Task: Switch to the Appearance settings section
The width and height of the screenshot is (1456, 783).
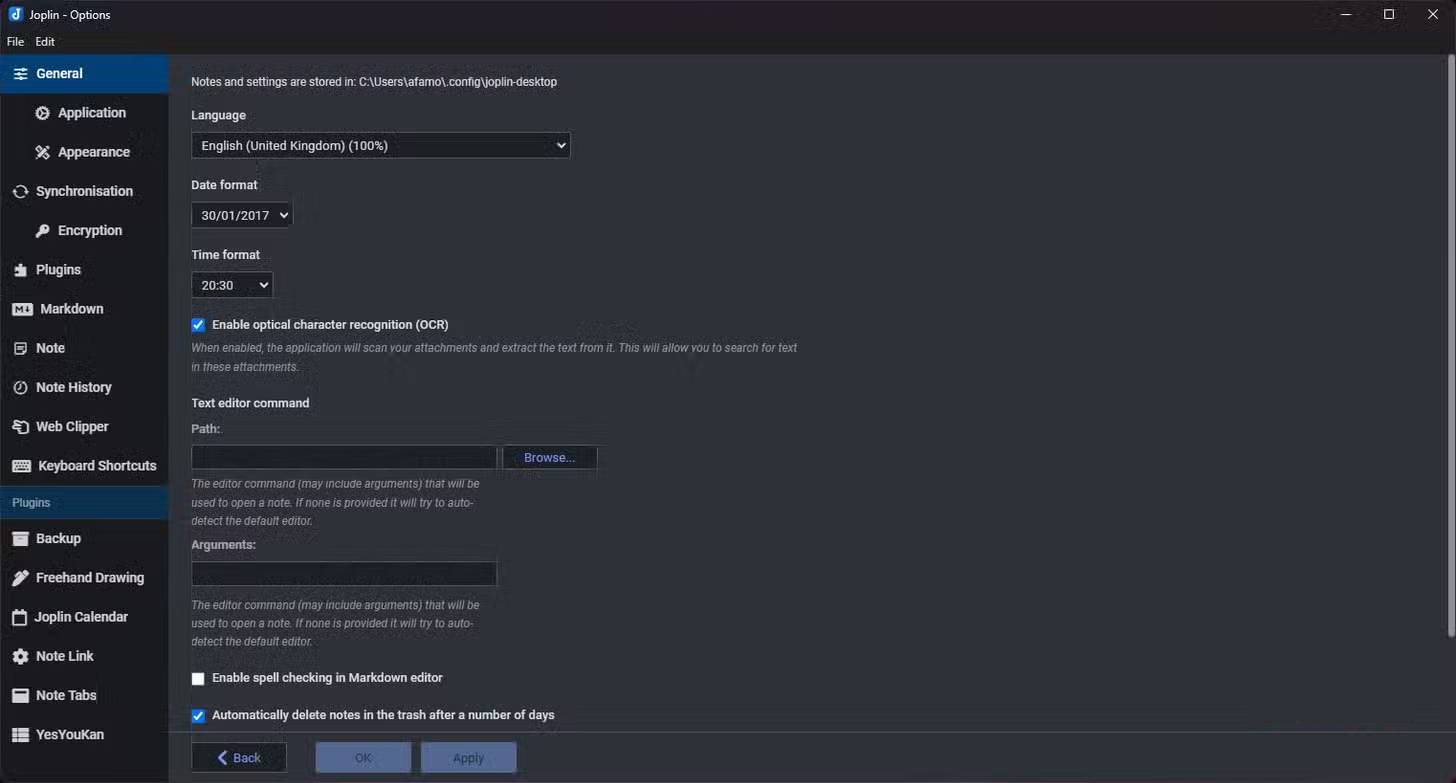Action: pos(93,152)
